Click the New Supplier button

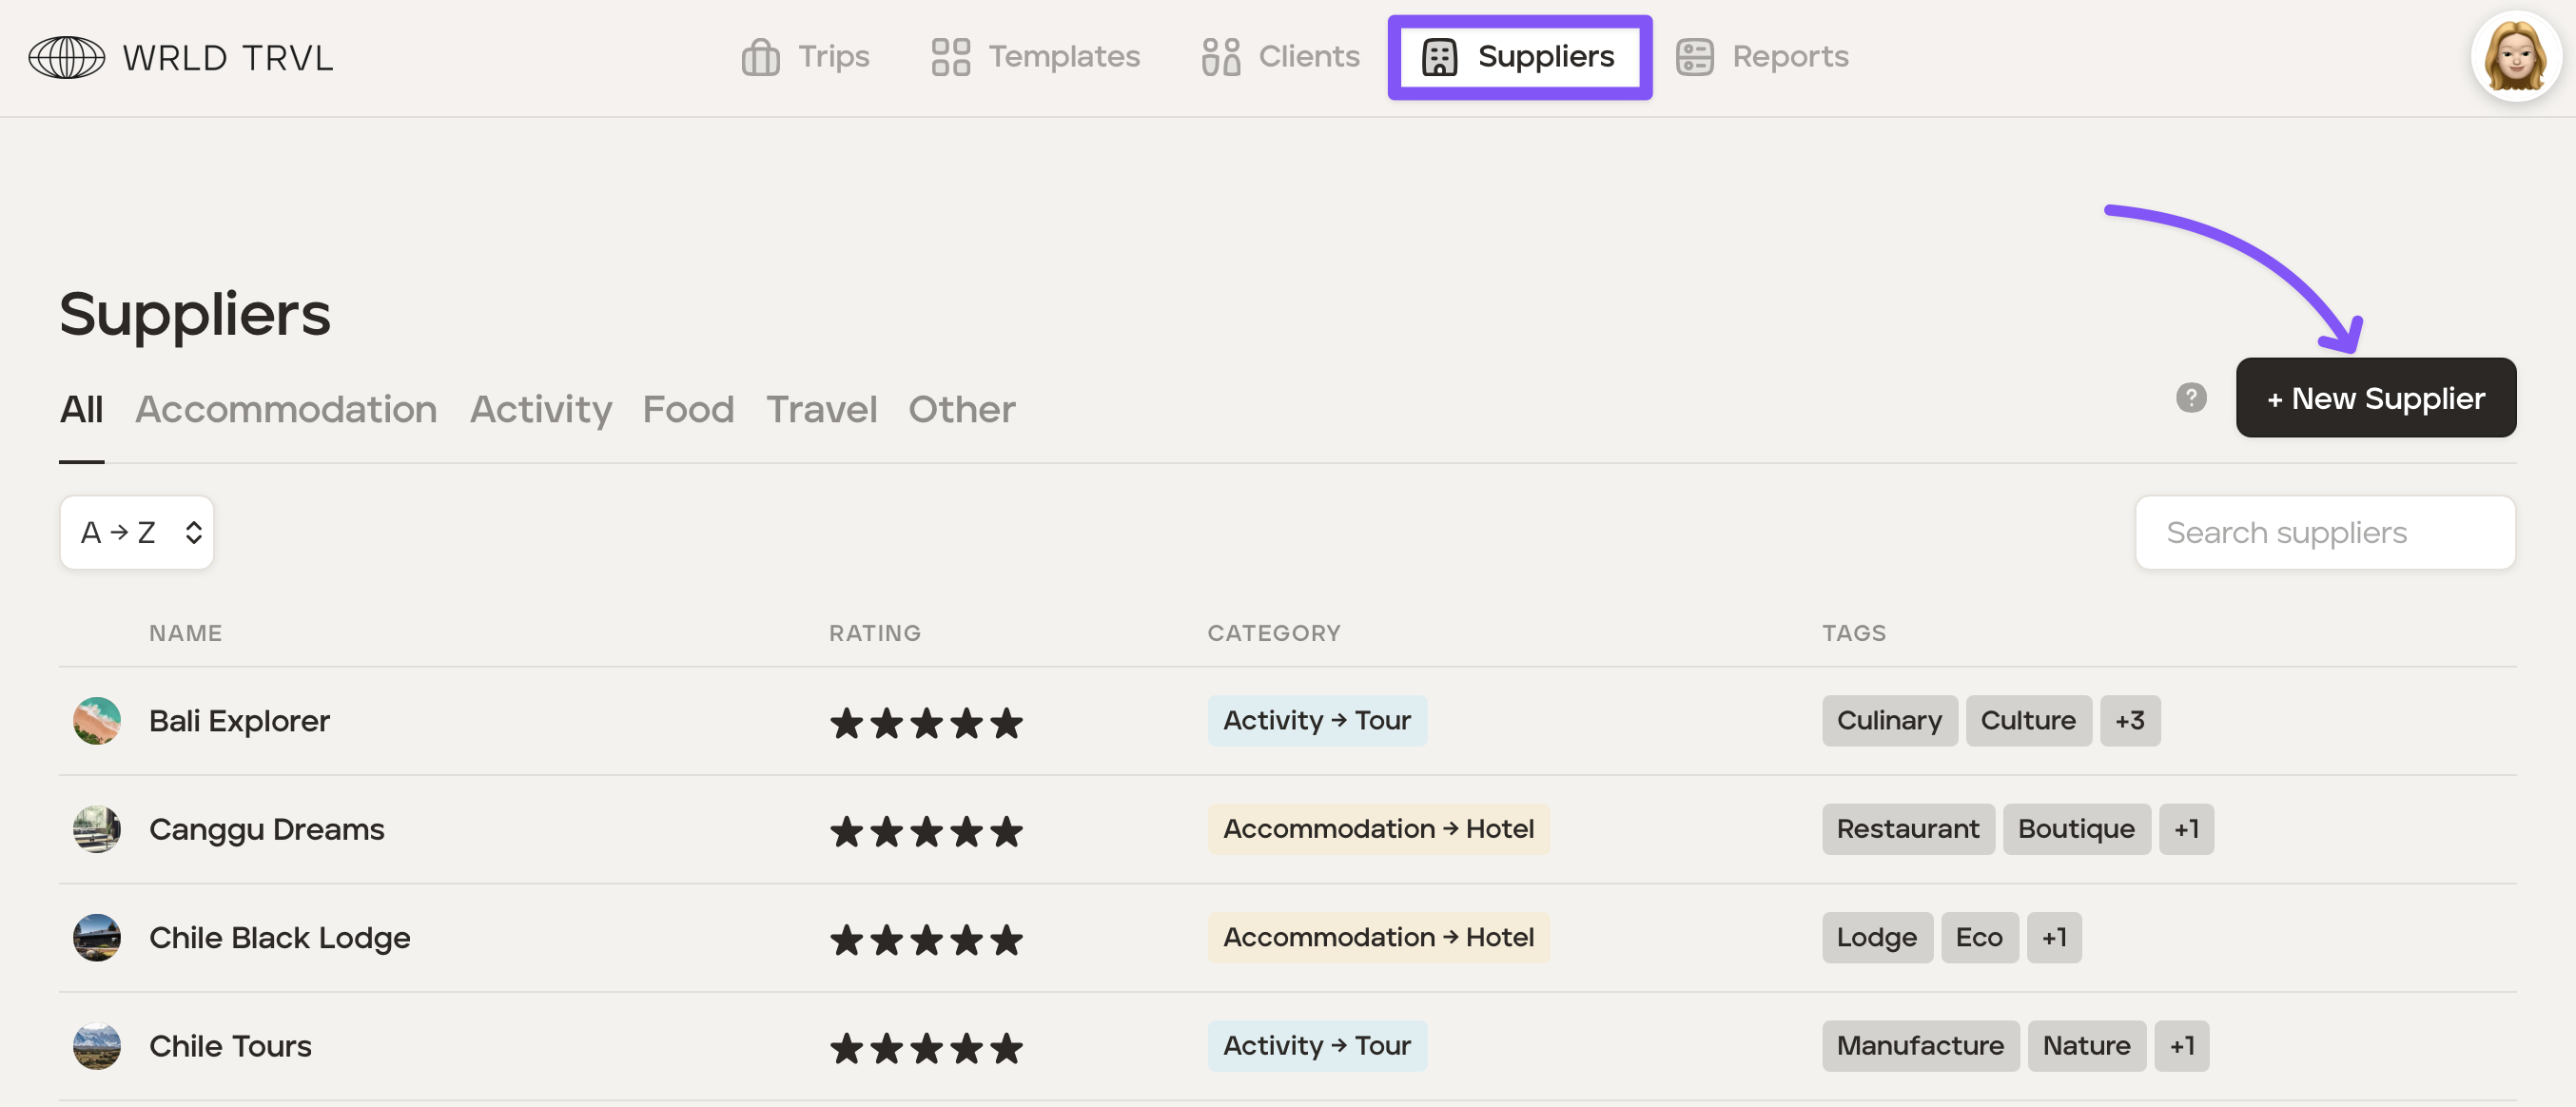(x=2375, y=398)
